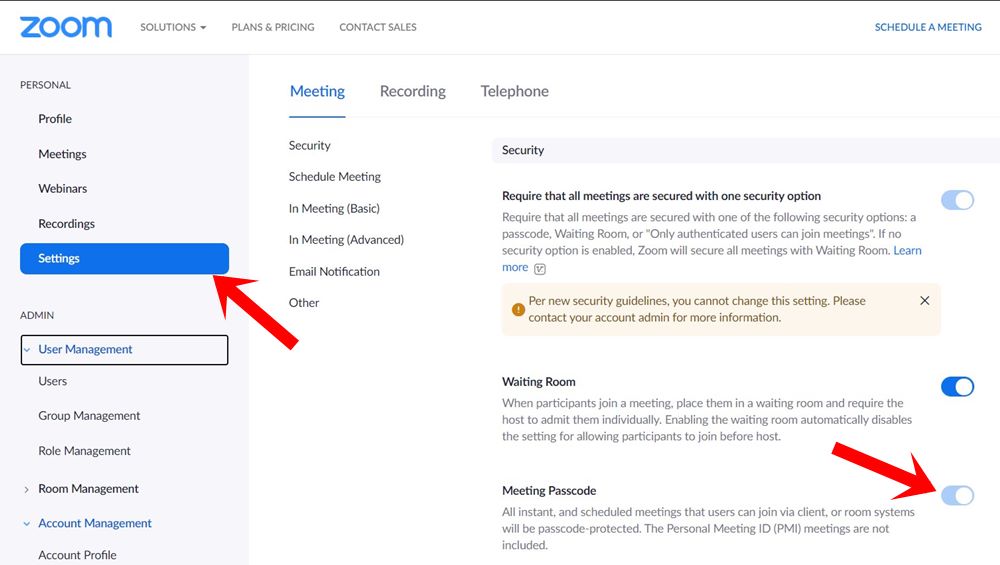Go to Profile in sidebar
1000x565 pixels.
point(55,119)
